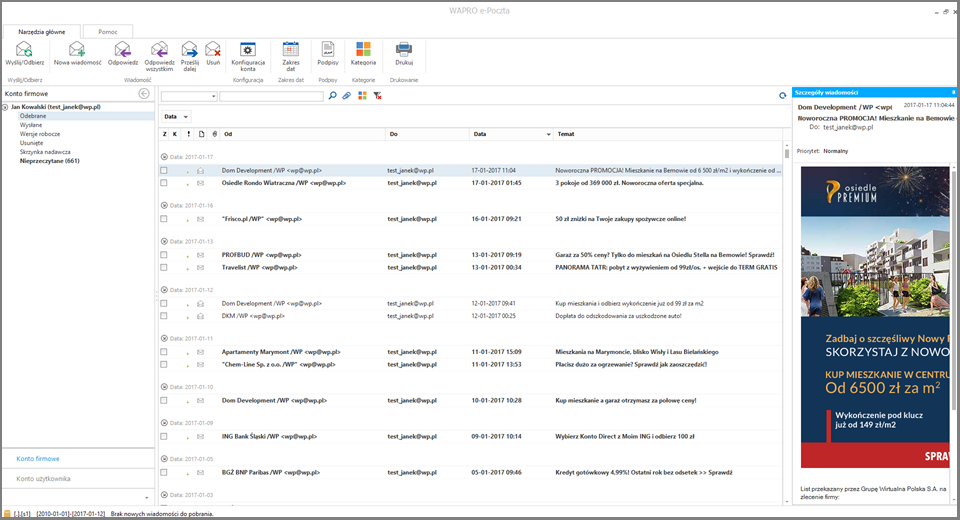Click the attachment column header icon

point(215,134)
